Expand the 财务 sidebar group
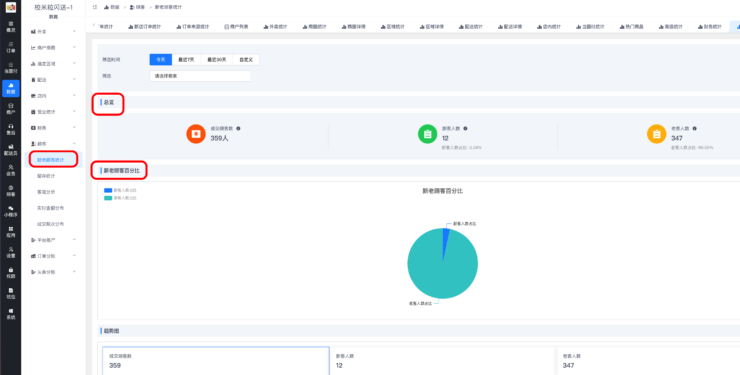740x375 pixels. tap(53, 128)
